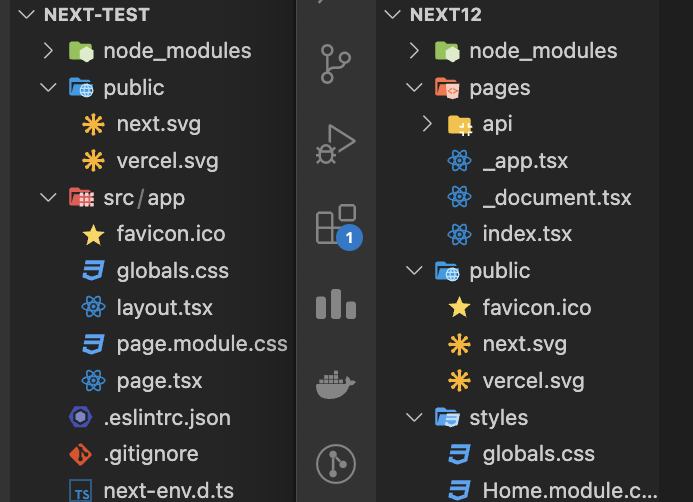Open layout.tsx file
Viewport: 693px width, 502px height.
[x=164, y=308]
